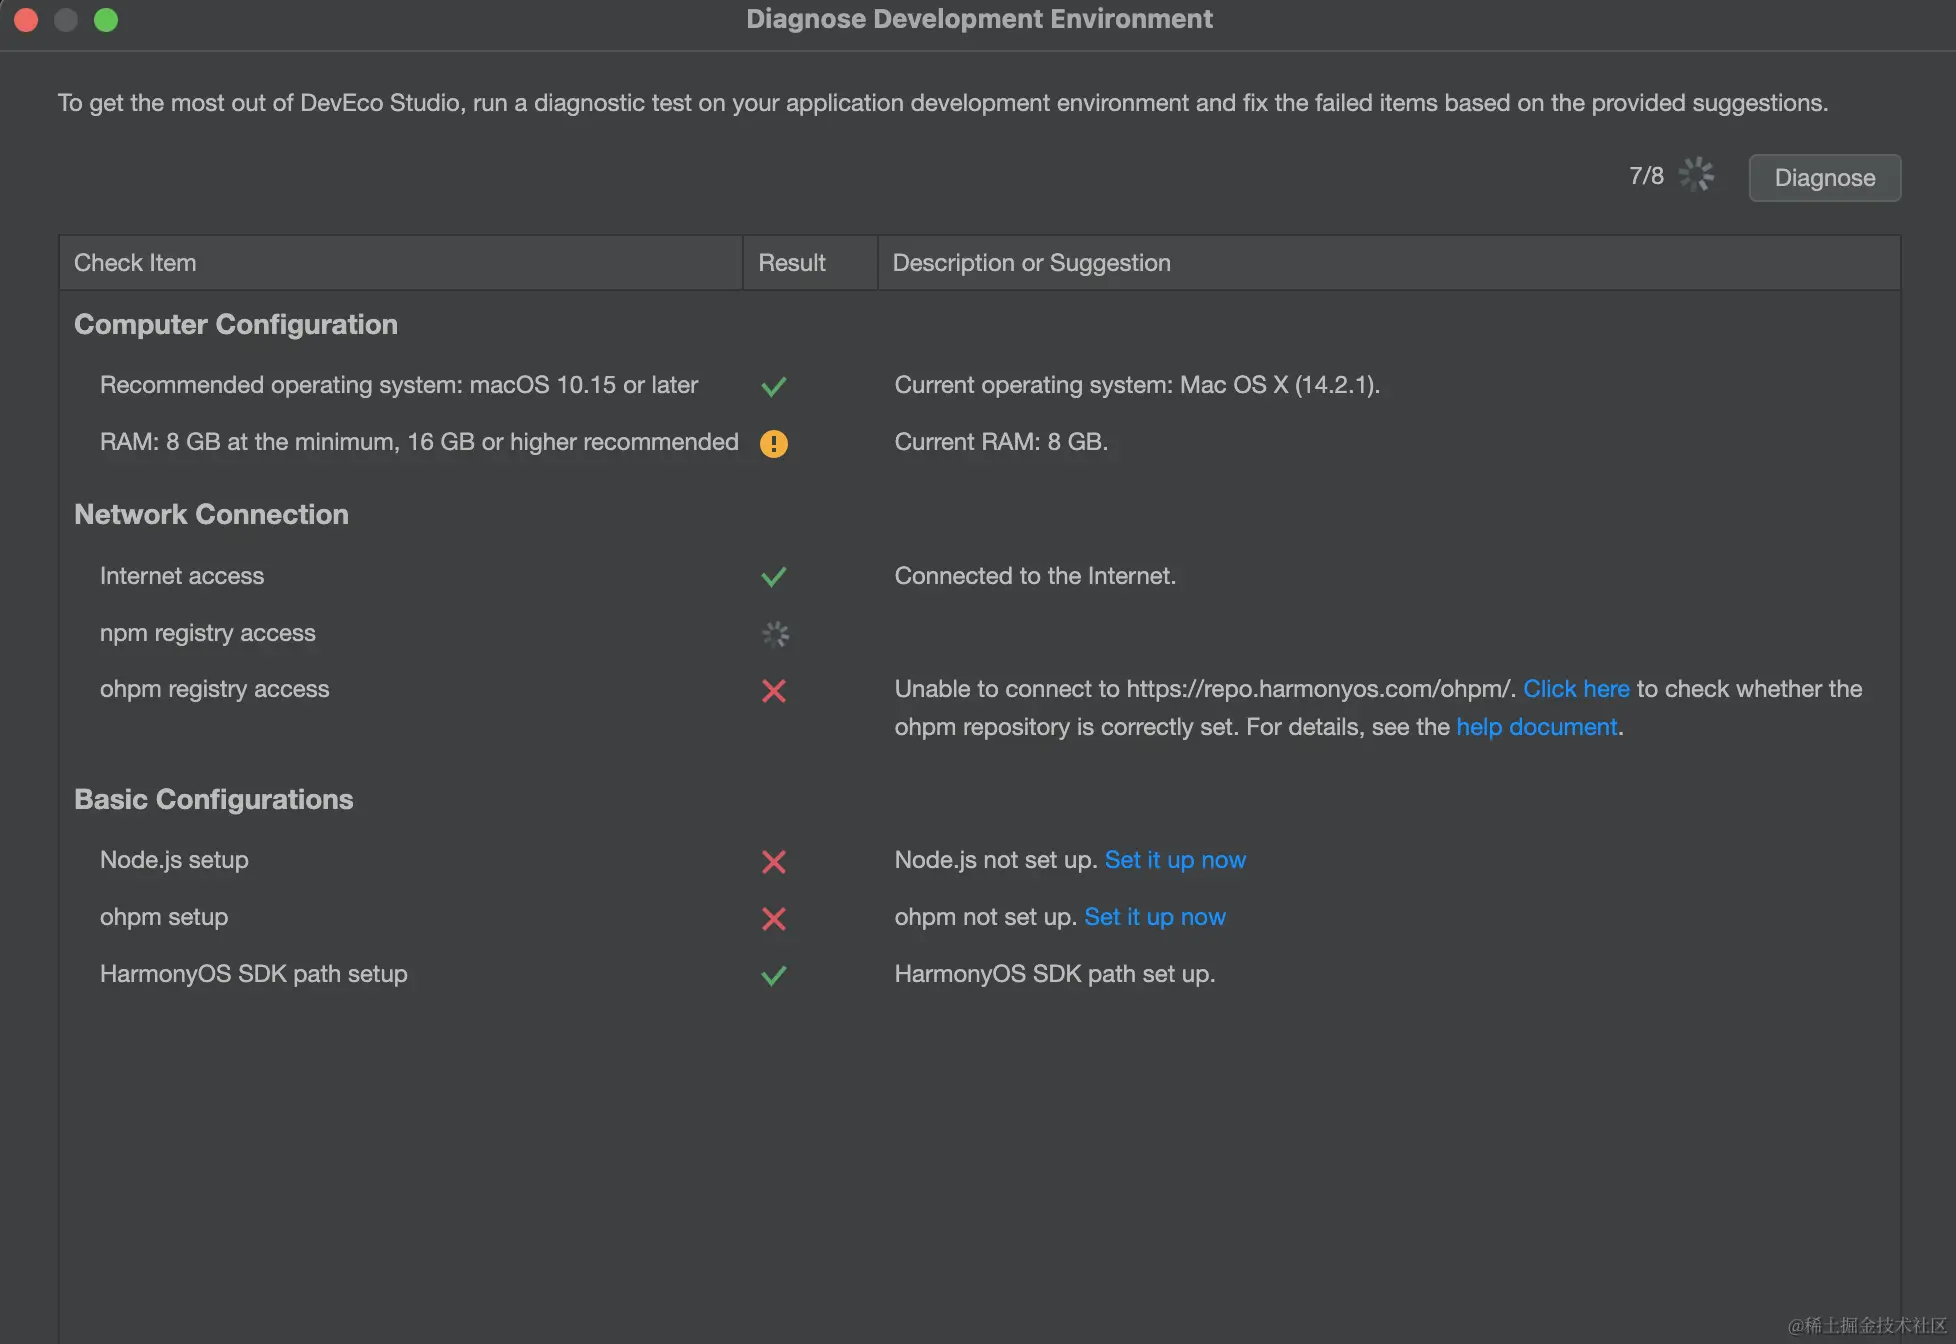Click yellow warning icon for RAM check

coord(773,443)
